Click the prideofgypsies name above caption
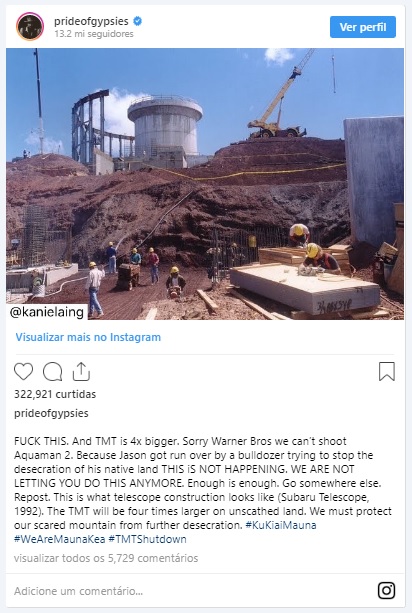The height and width of the screenshot is (613, 412). (x=51, y=413)
